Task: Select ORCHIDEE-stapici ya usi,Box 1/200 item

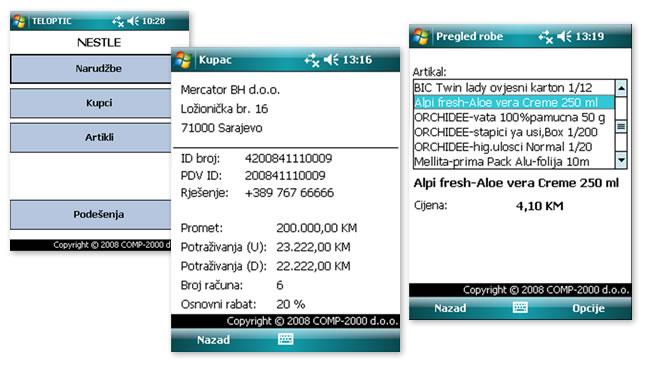Action: click(x=514, y=132)
